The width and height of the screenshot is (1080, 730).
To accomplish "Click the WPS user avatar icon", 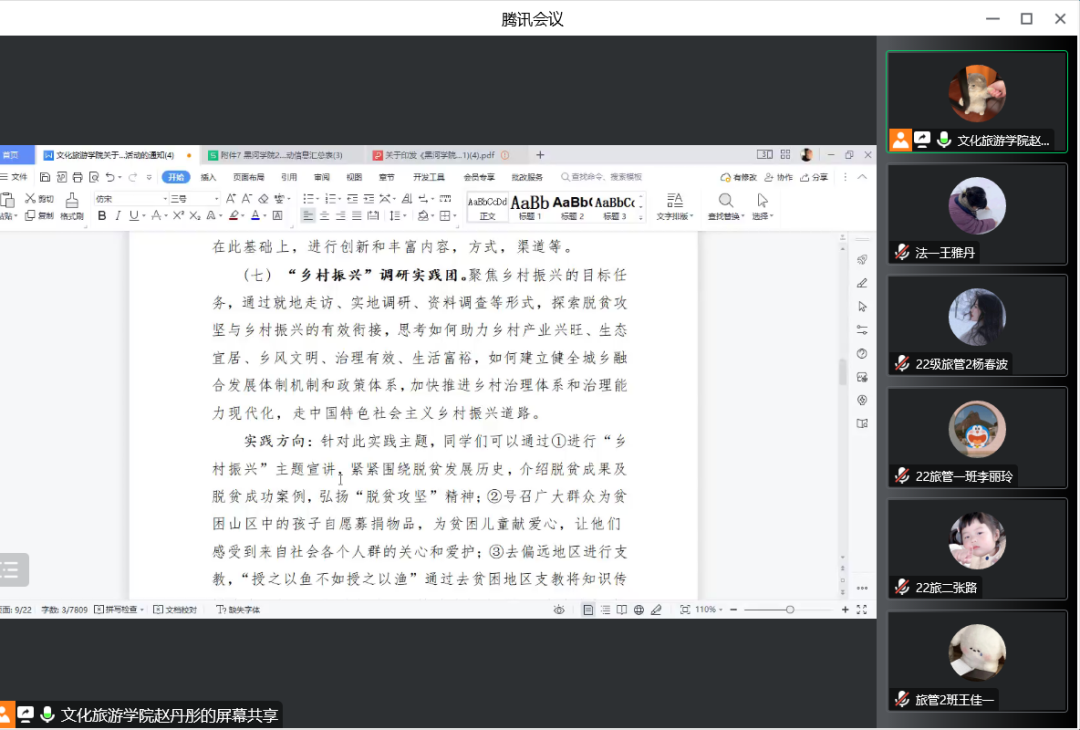I will [807, 155].
